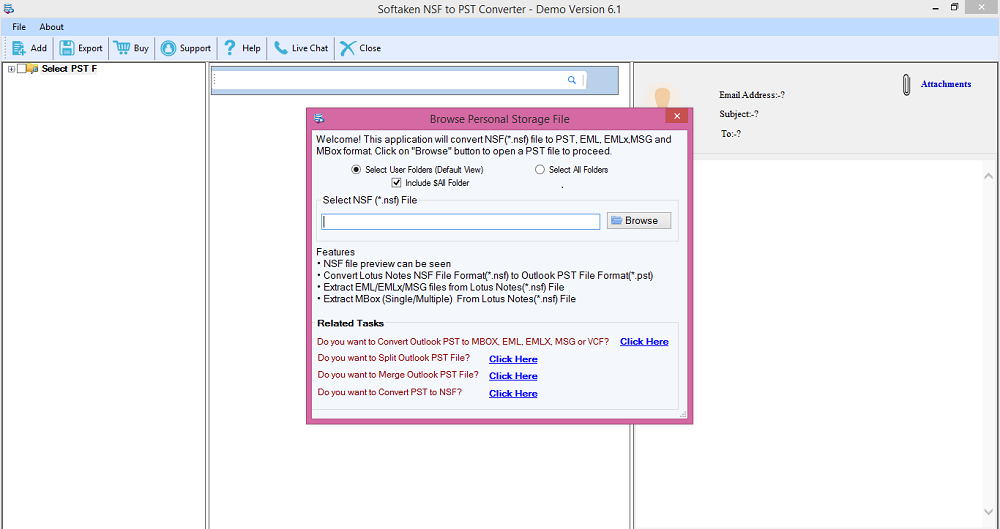Click into the search text box

389,80
